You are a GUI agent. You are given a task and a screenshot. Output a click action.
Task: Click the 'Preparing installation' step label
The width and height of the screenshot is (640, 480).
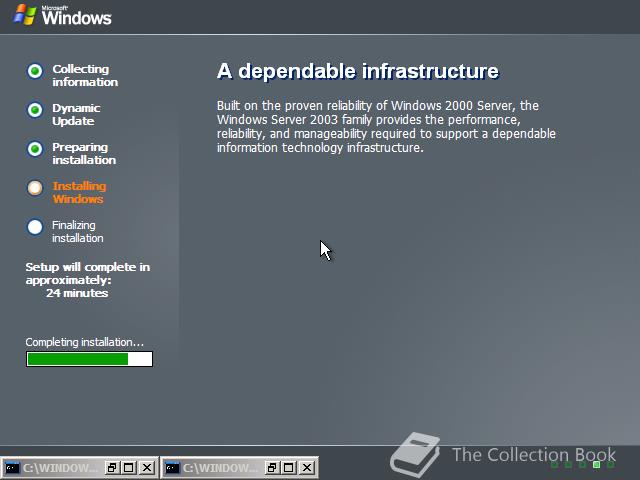tap(84, 153)
